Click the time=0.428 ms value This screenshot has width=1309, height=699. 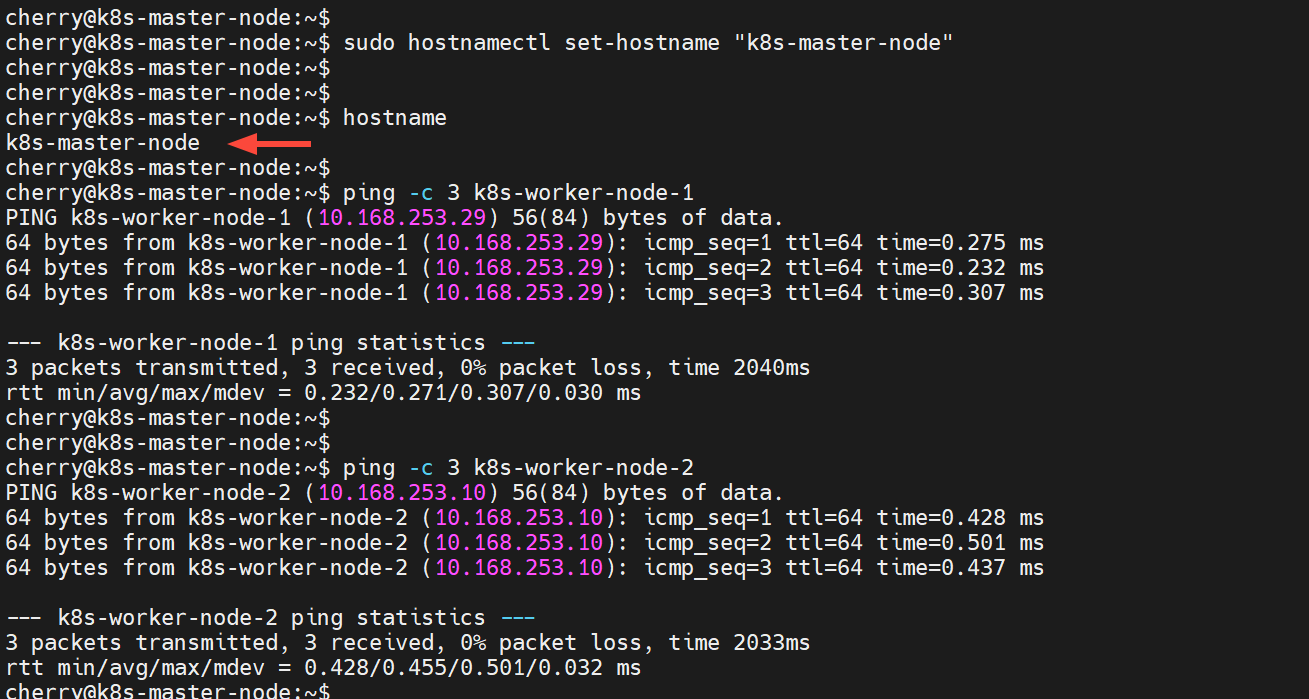pos(960,518)
